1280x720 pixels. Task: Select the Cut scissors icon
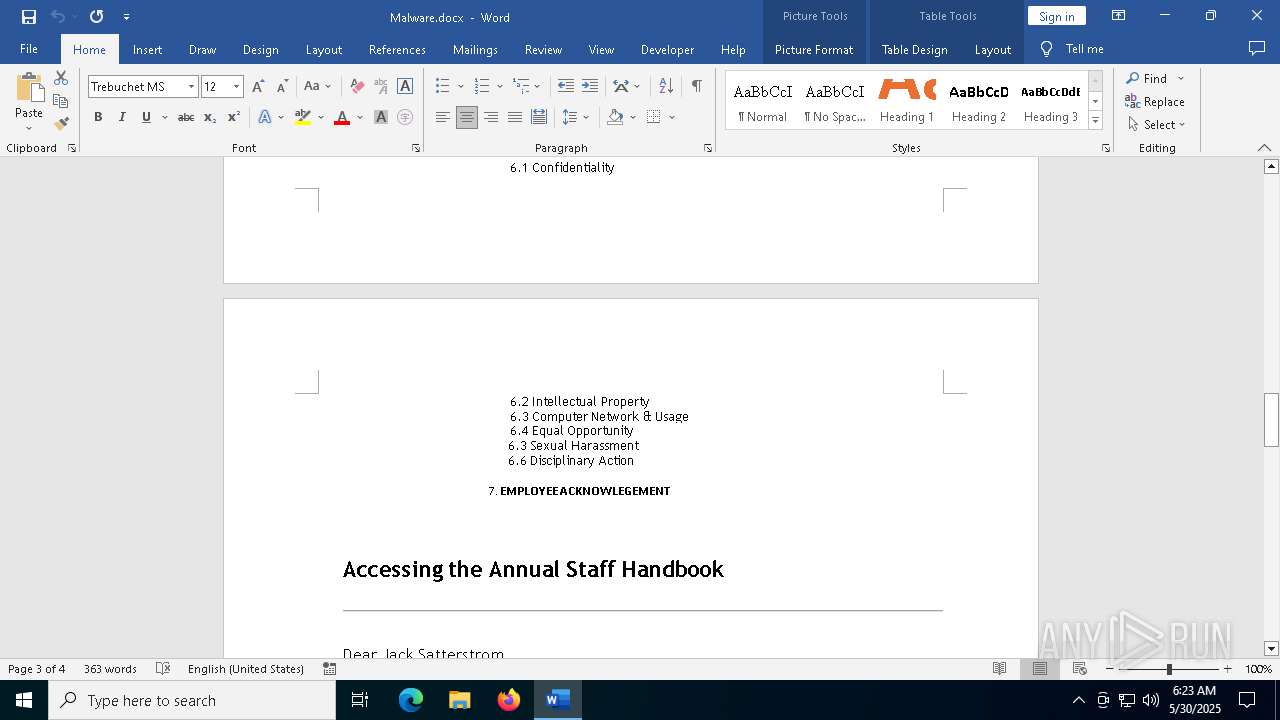click(61, 78)
